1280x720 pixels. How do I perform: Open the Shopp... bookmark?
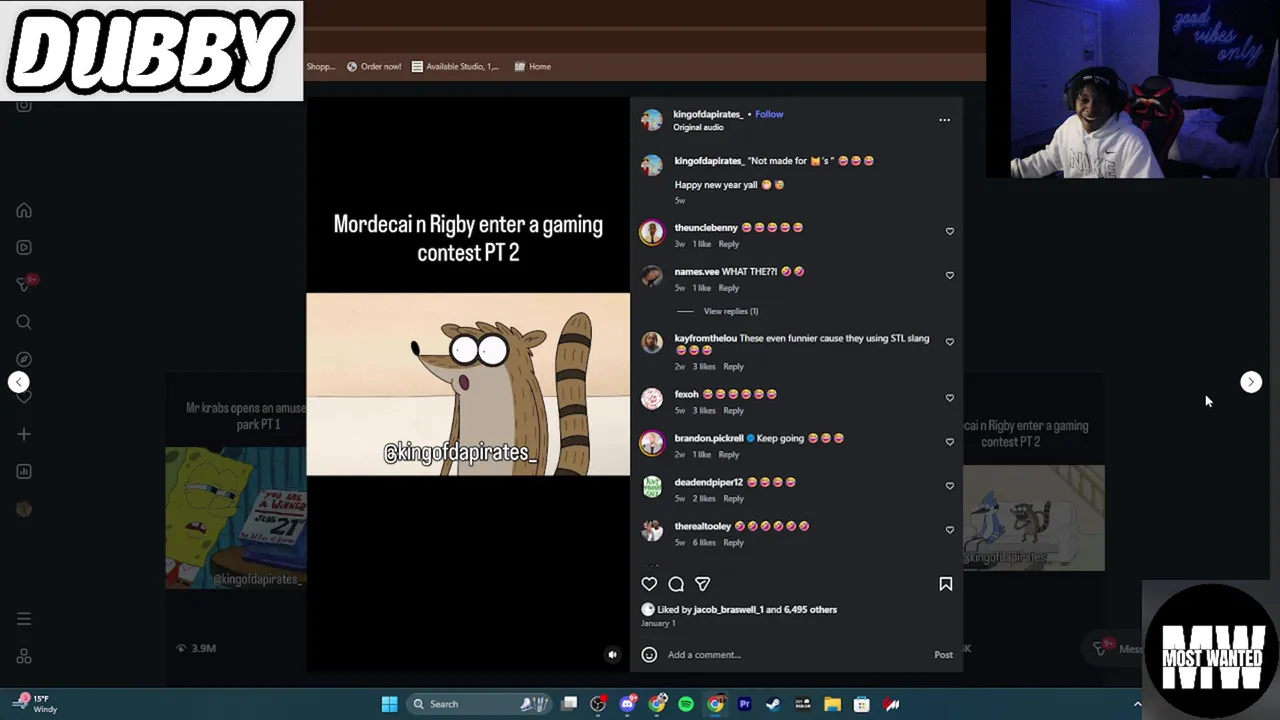[321, 67]
